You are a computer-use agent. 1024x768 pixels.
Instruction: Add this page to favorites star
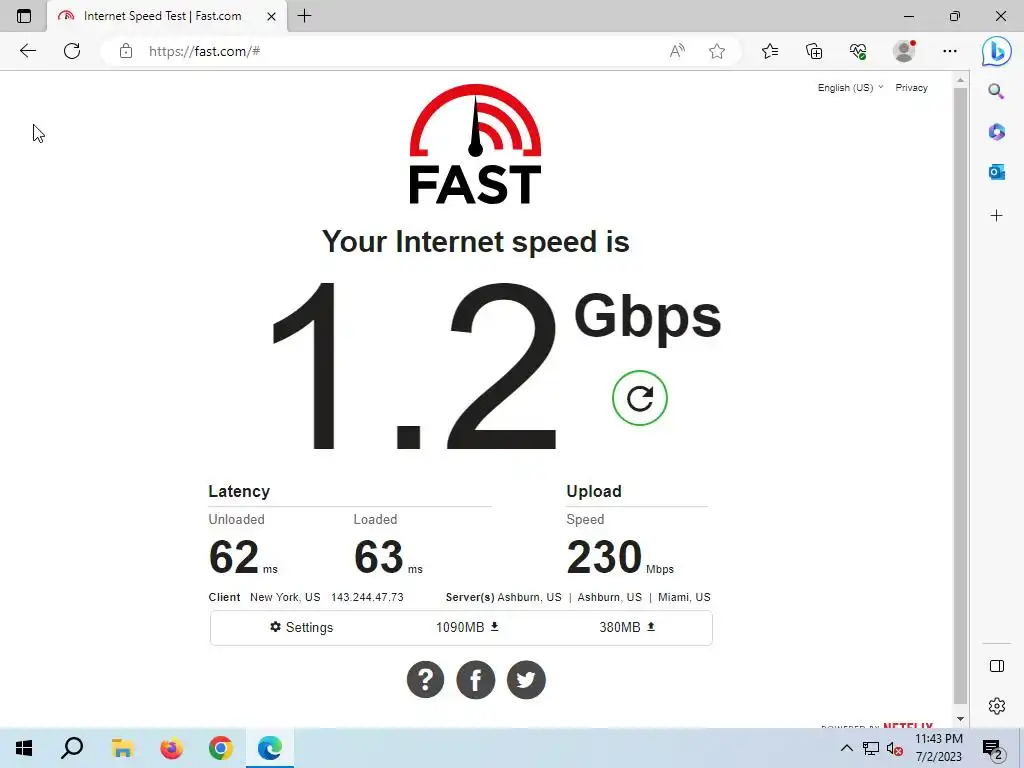pyautogui.click(x=717, y=51)
